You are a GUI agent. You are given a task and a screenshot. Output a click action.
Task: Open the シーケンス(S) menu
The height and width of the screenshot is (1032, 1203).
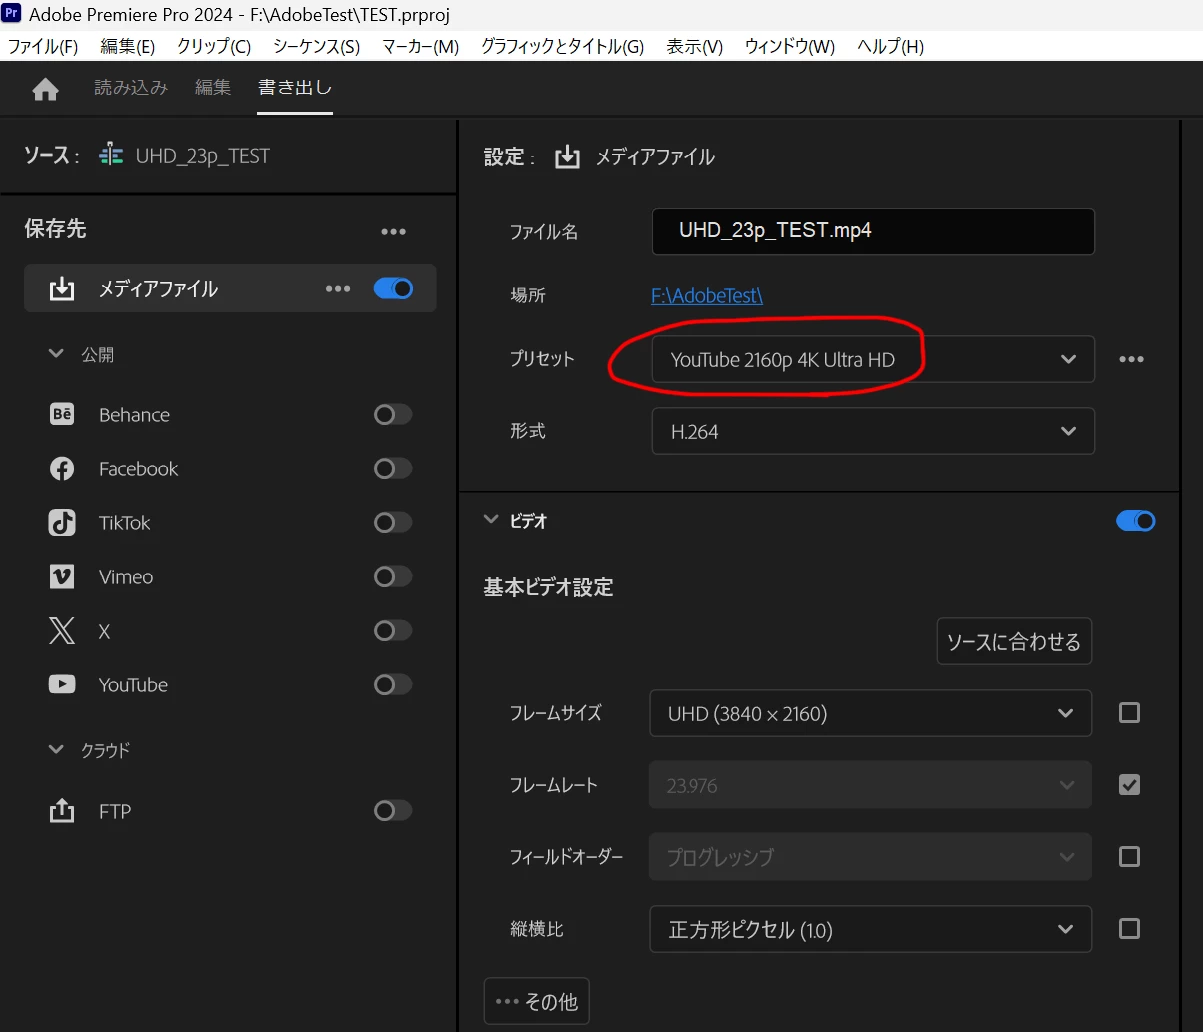316,46
